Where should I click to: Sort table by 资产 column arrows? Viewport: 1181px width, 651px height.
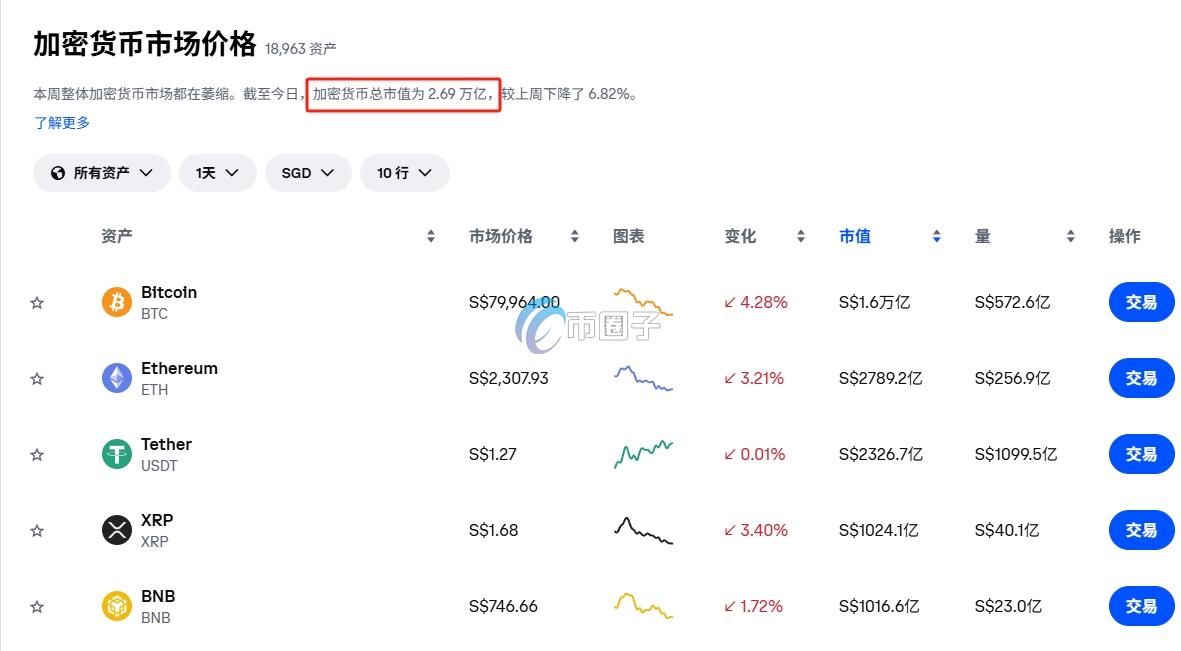(431, 237)
